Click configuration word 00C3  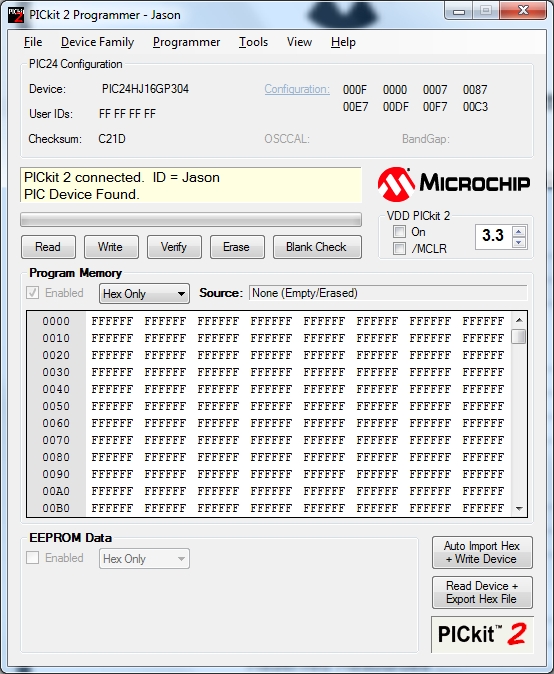[x=475, y=107]
